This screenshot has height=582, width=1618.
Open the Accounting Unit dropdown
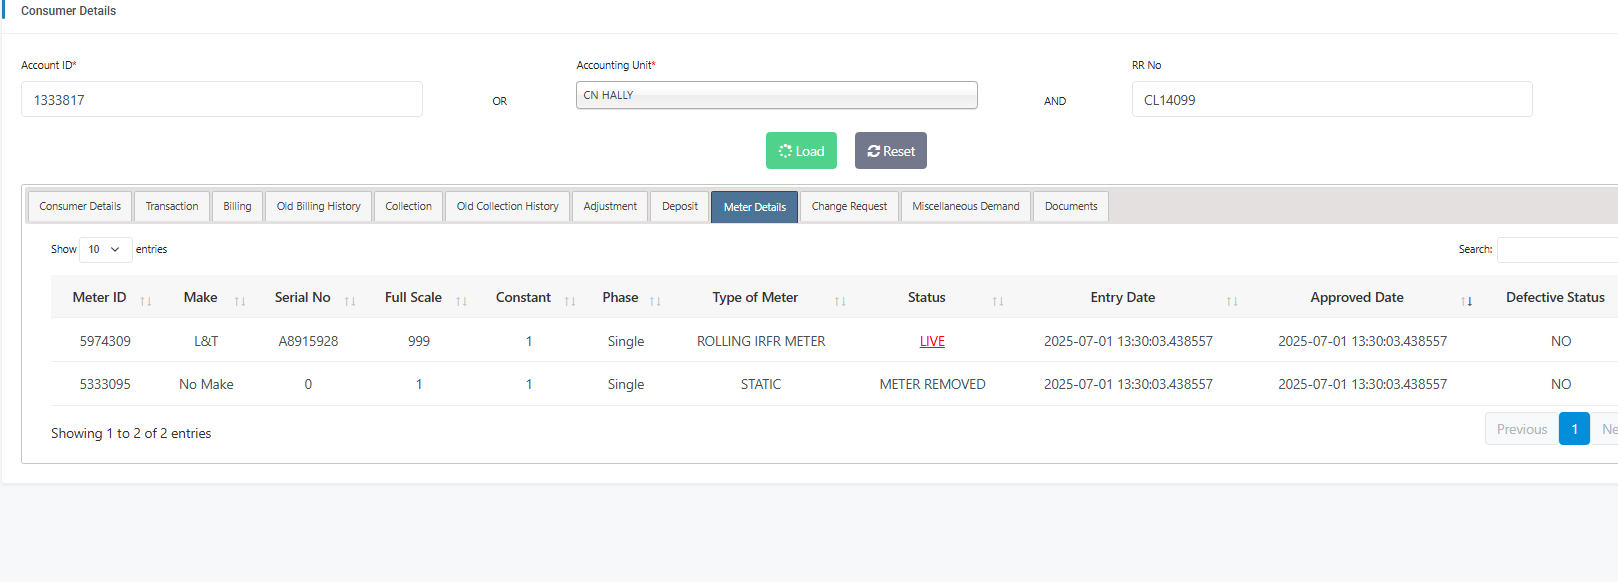[776, 95]
